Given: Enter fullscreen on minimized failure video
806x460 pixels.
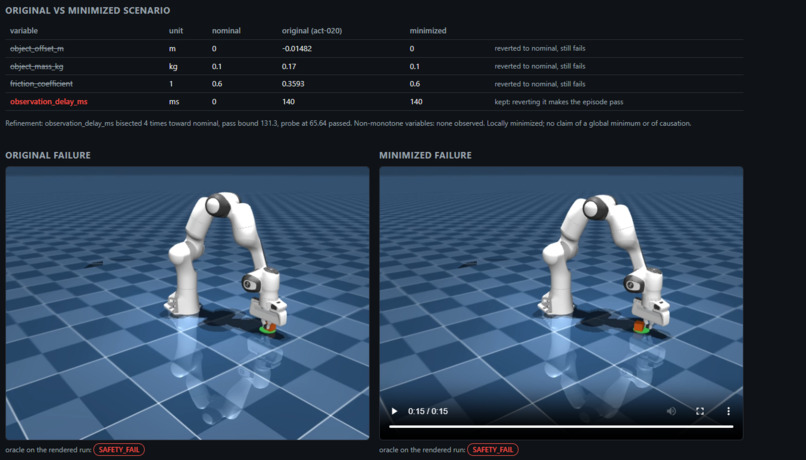Looking at the screenshot, I should pyautogui.click(x=700, y=411).
